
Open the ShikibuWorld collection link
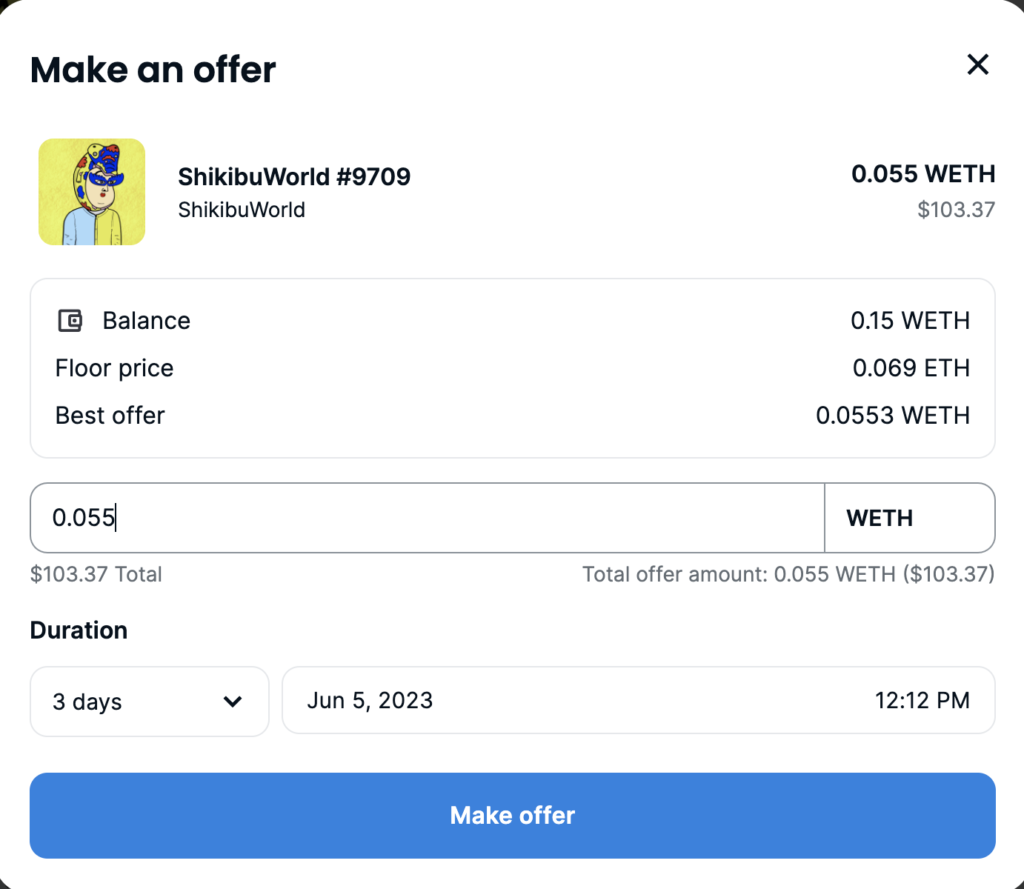[241, 210]
